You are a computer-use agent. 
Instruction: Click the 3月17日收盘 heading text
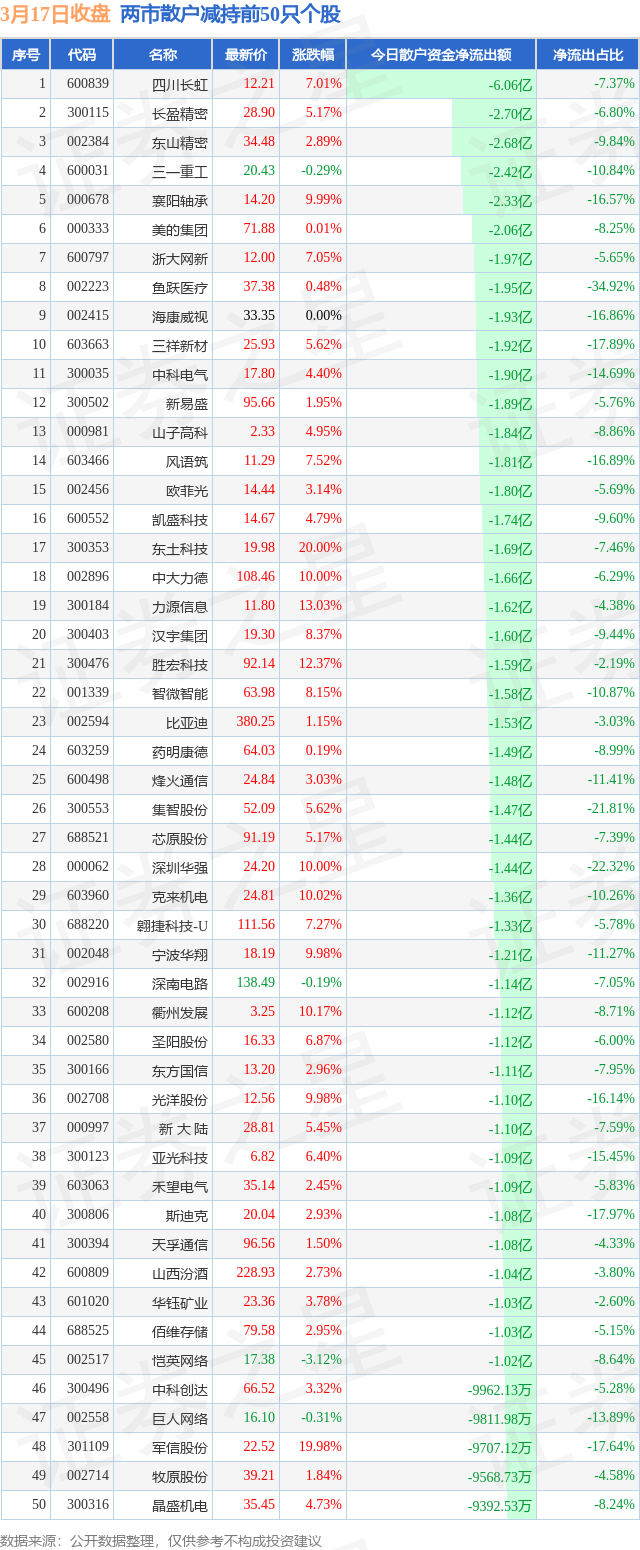[56, 14]
